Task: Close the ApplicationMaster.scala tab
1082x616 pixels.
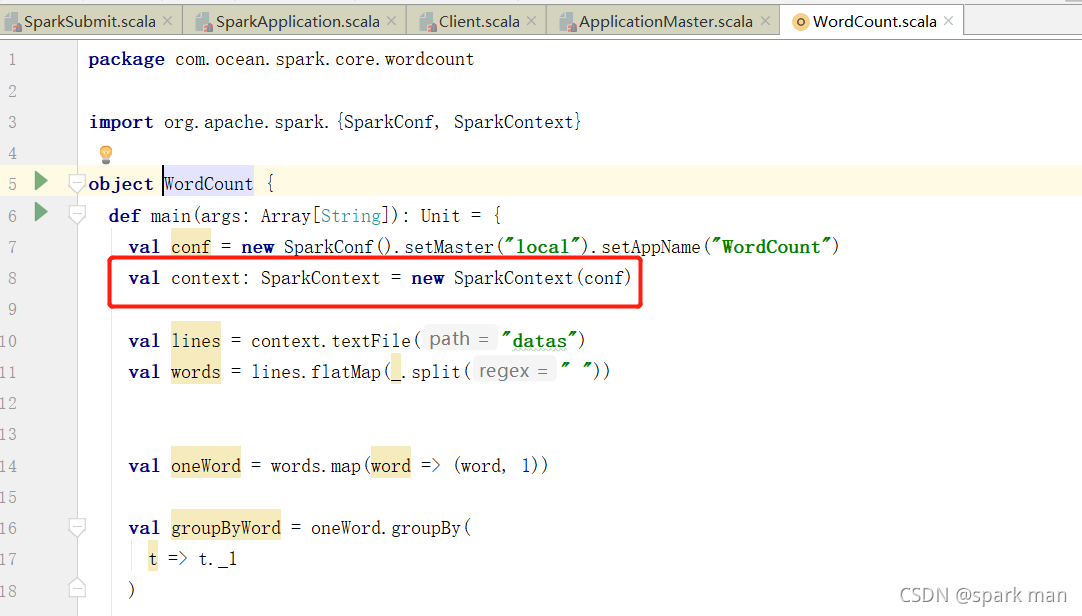Action: pos(765,21)
